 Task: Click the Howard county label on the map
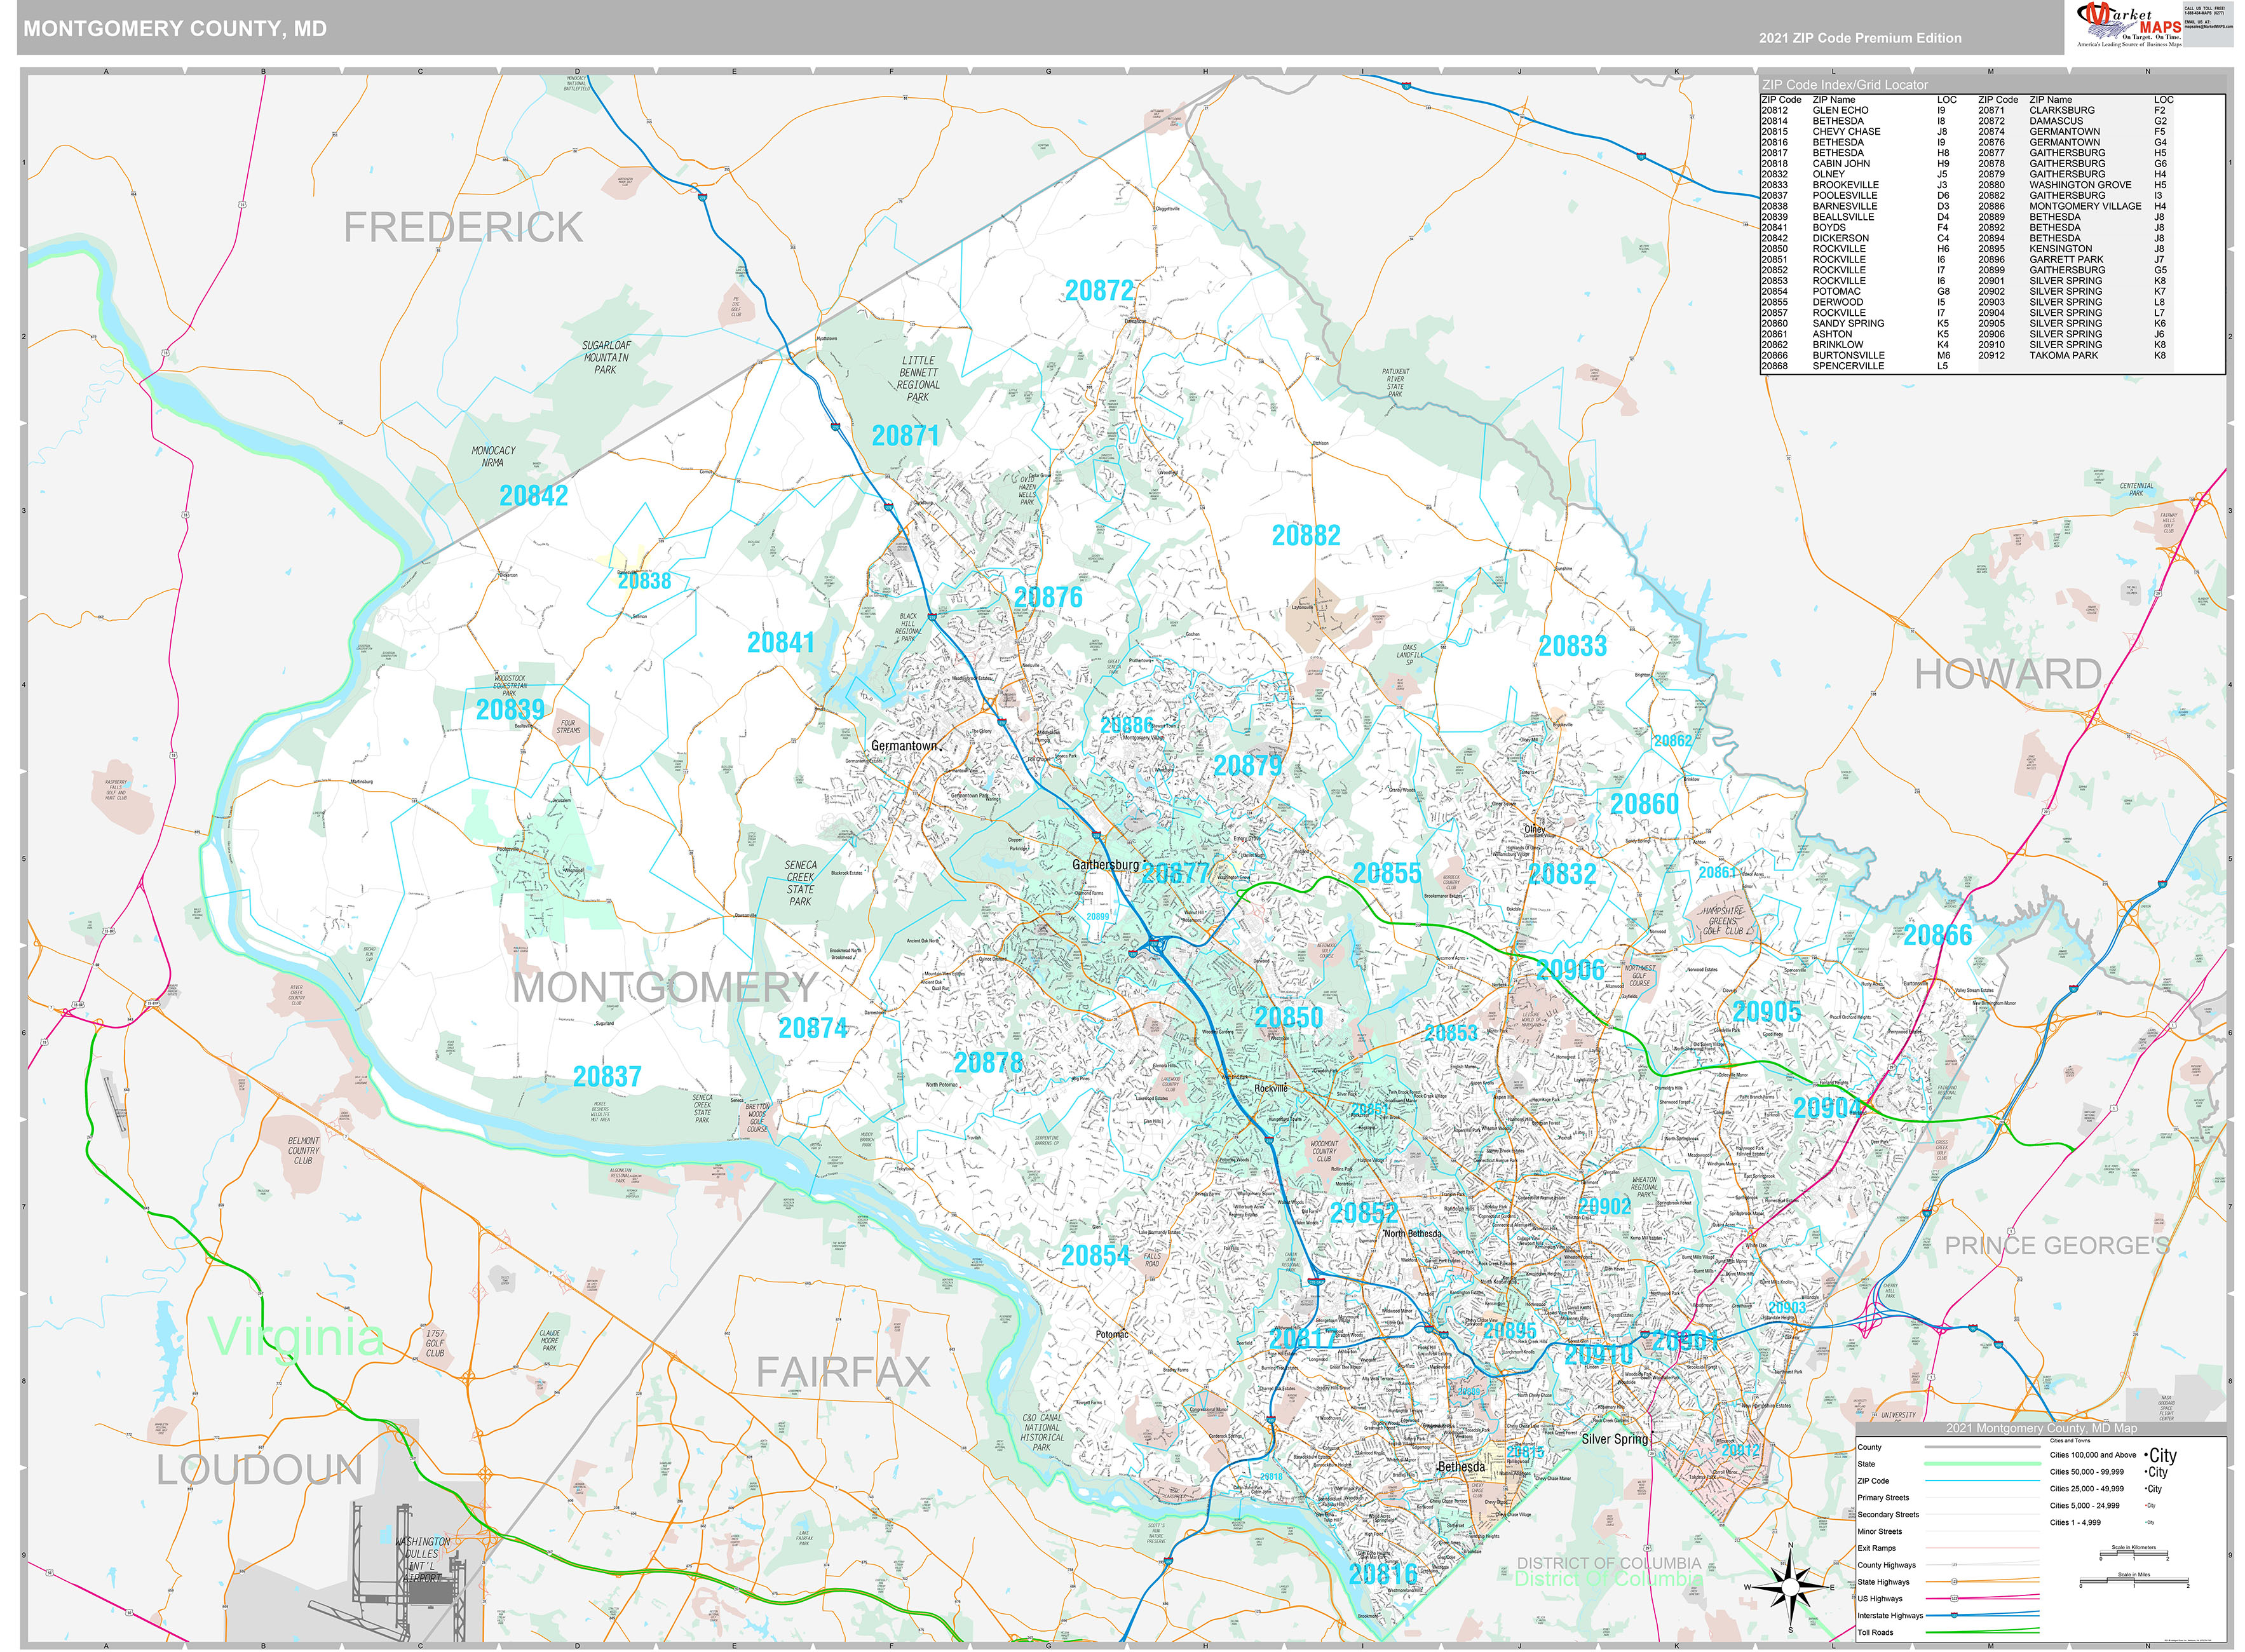2008,674
